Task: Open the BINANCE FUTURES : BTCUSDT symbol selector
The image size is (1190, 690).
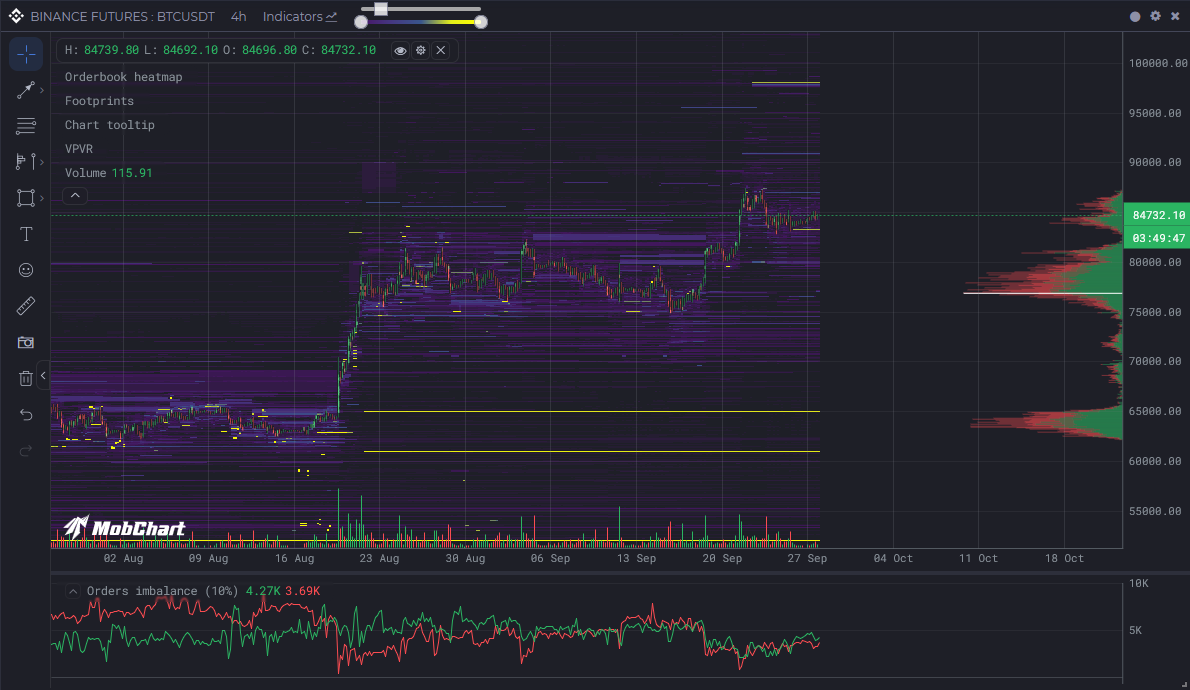Action: click(123, 16)
